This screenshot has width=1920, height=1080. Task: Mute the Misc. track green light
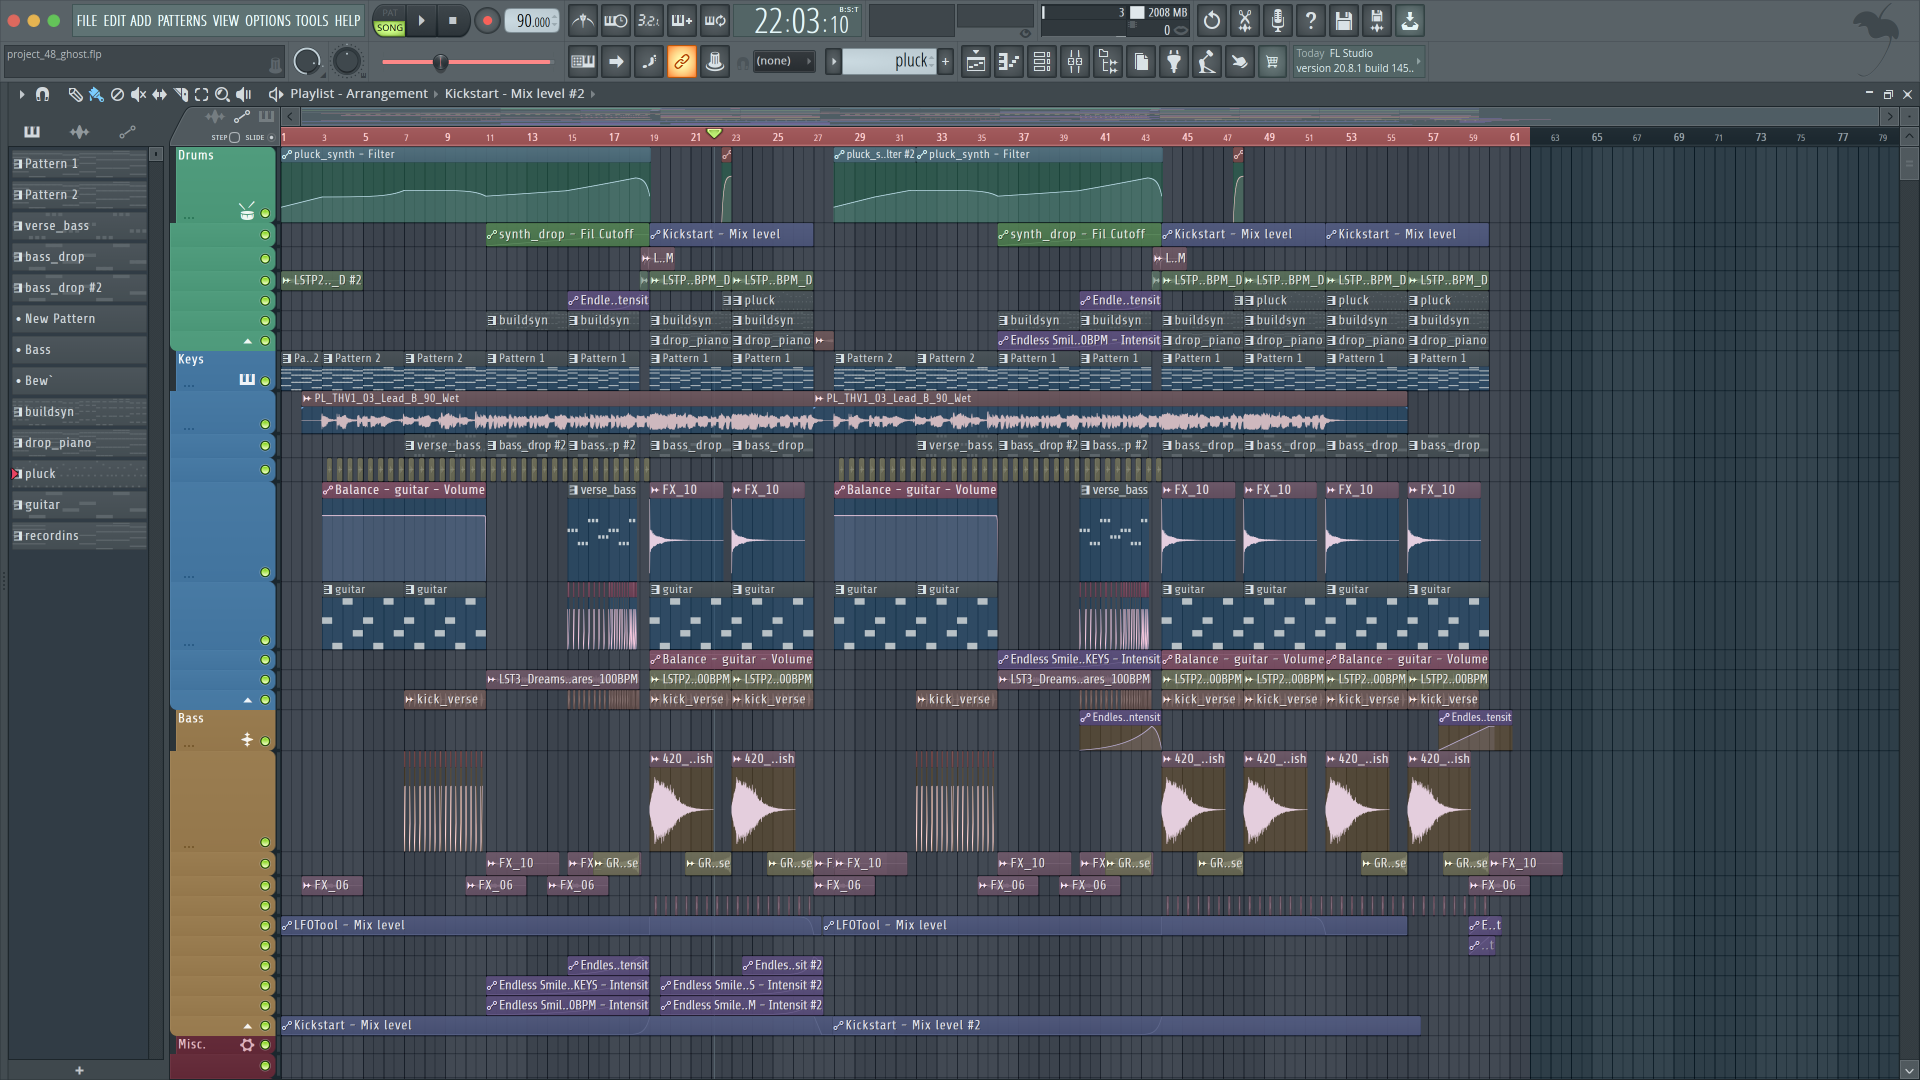point(265,1045)
